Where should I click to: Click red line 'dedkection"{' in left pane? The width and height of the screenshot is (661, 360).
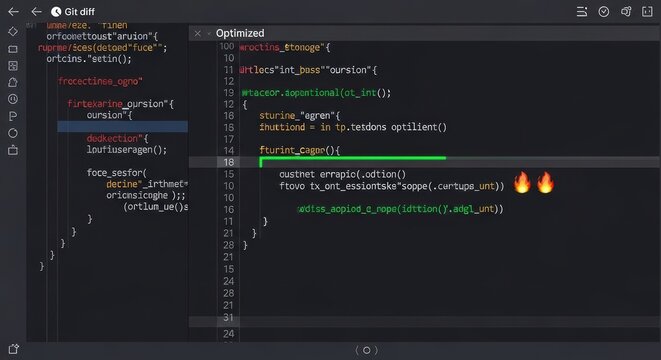point(118,138)
